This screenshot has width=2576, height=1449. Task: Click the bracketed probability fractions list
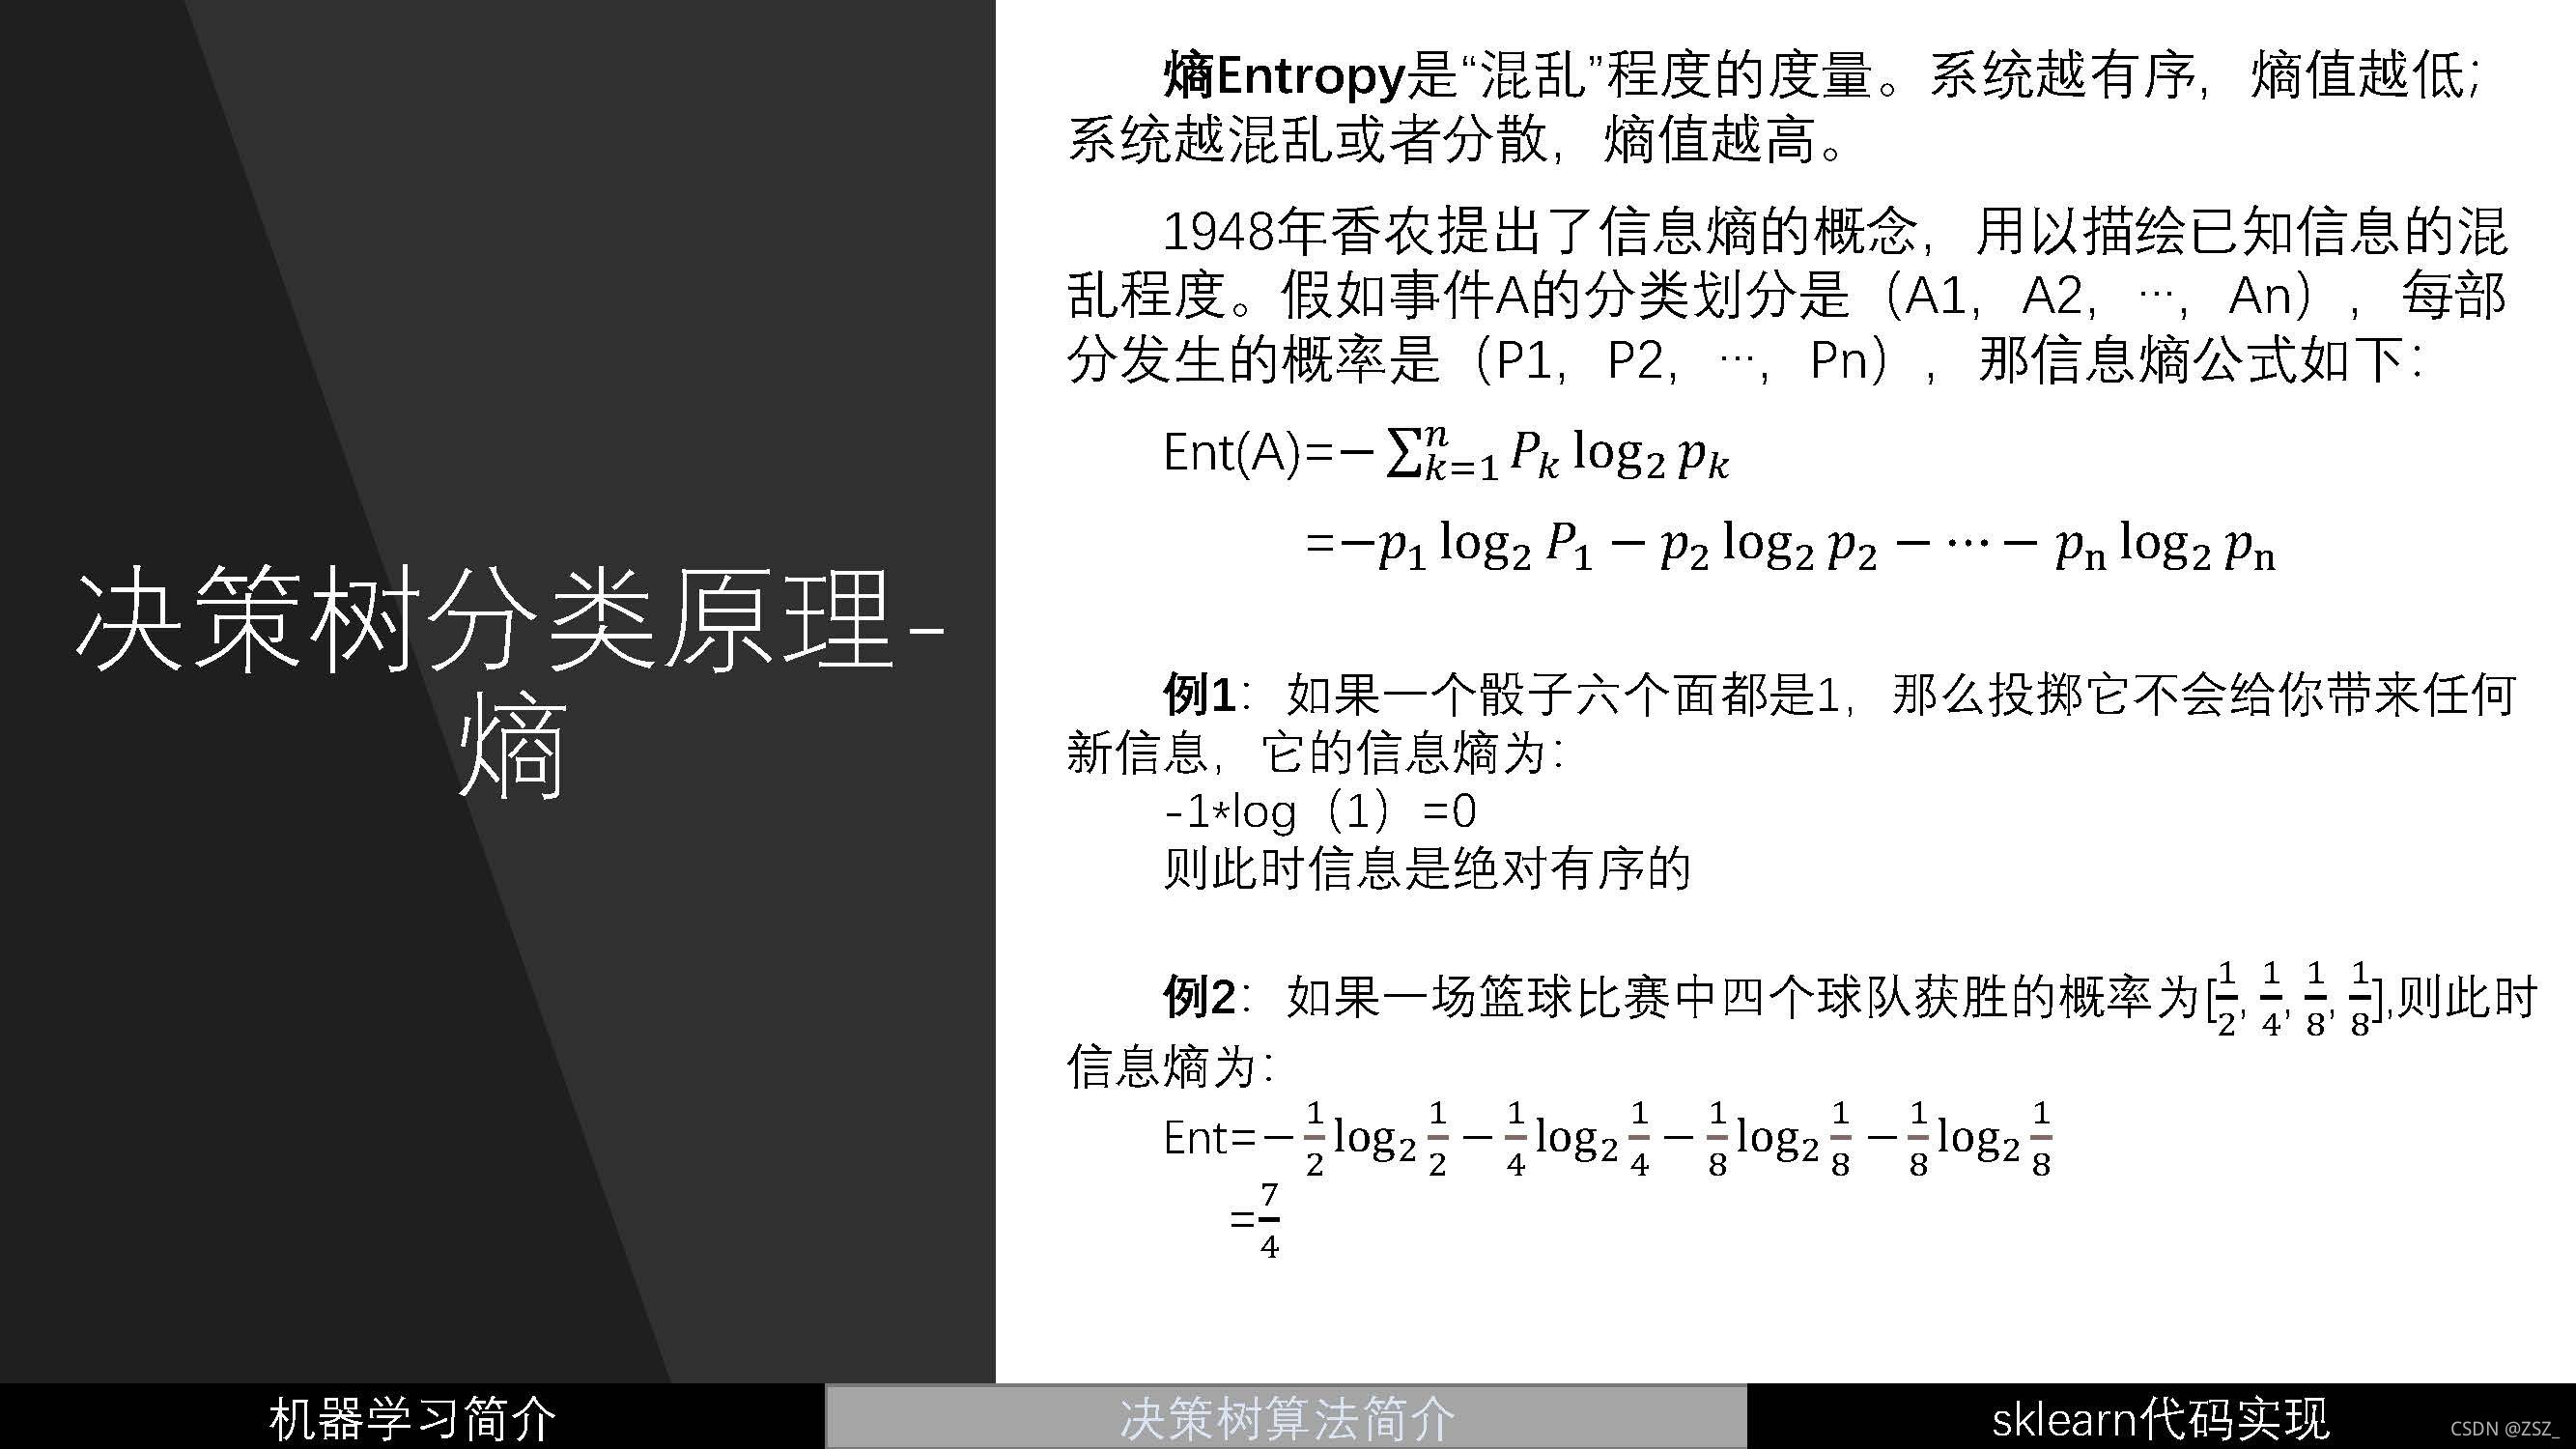pyautogui.click(x=2295, y=998)
